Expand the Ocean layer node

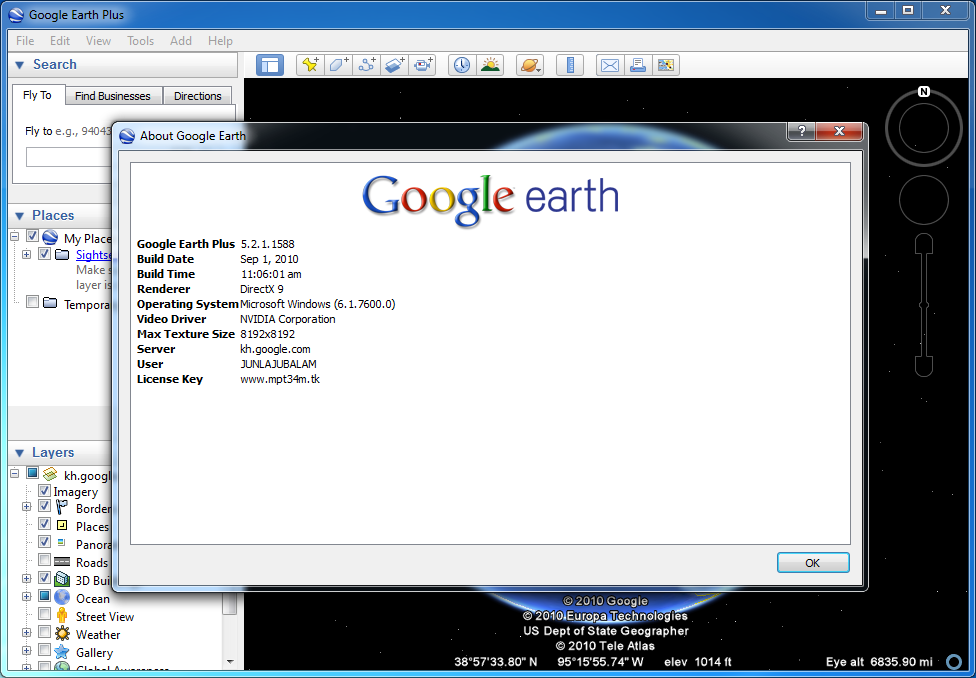tap(26, 597)
